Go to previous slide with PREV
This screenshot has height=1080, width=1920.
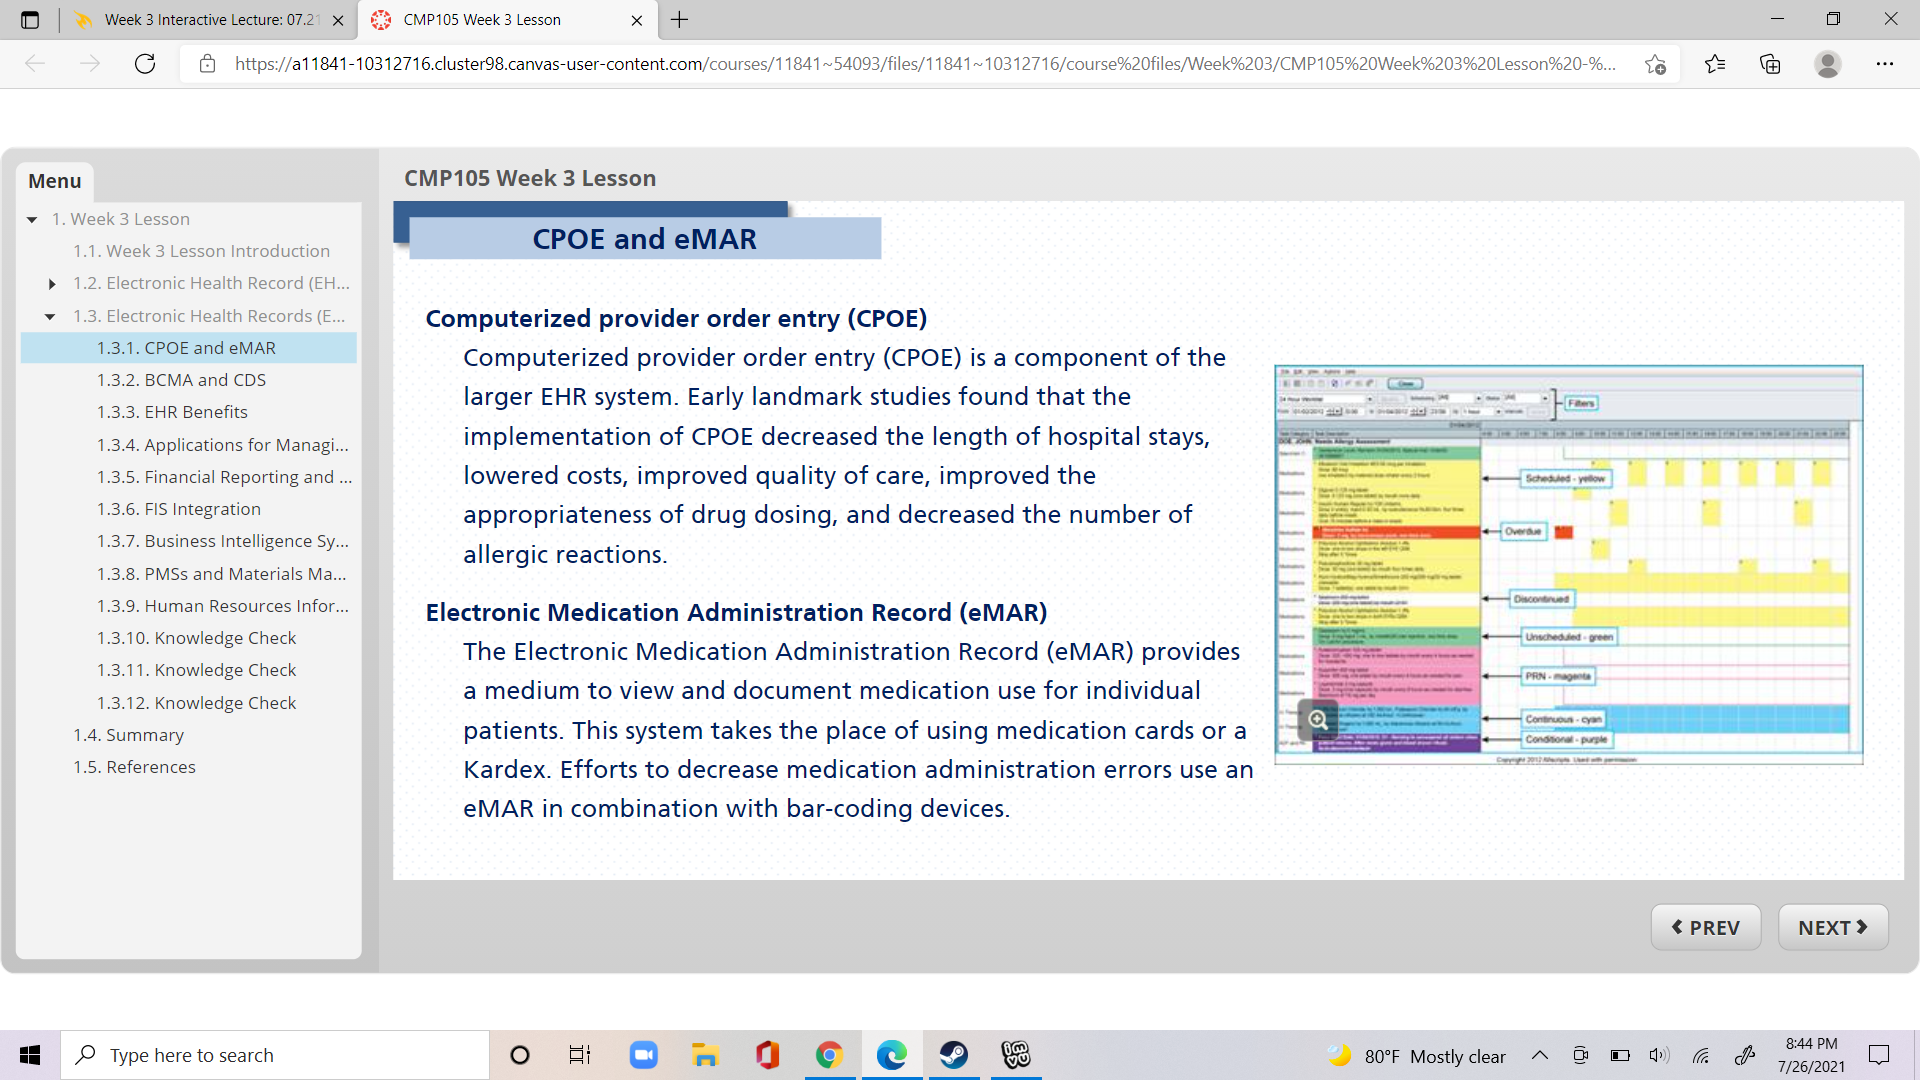[x=1706, y=927]
